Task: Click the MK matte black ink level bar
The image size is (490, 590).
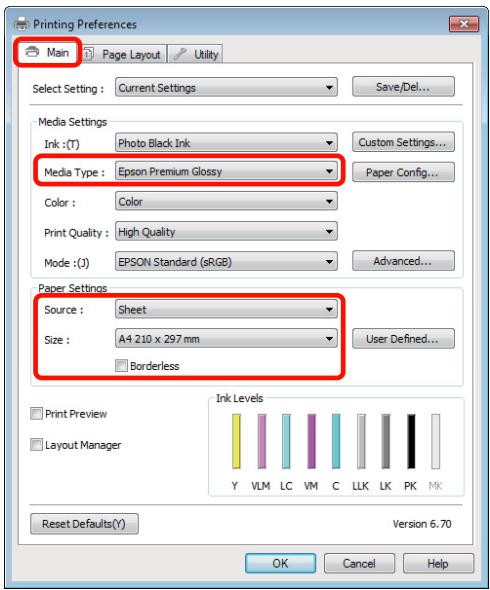Action: coord(435,441)
